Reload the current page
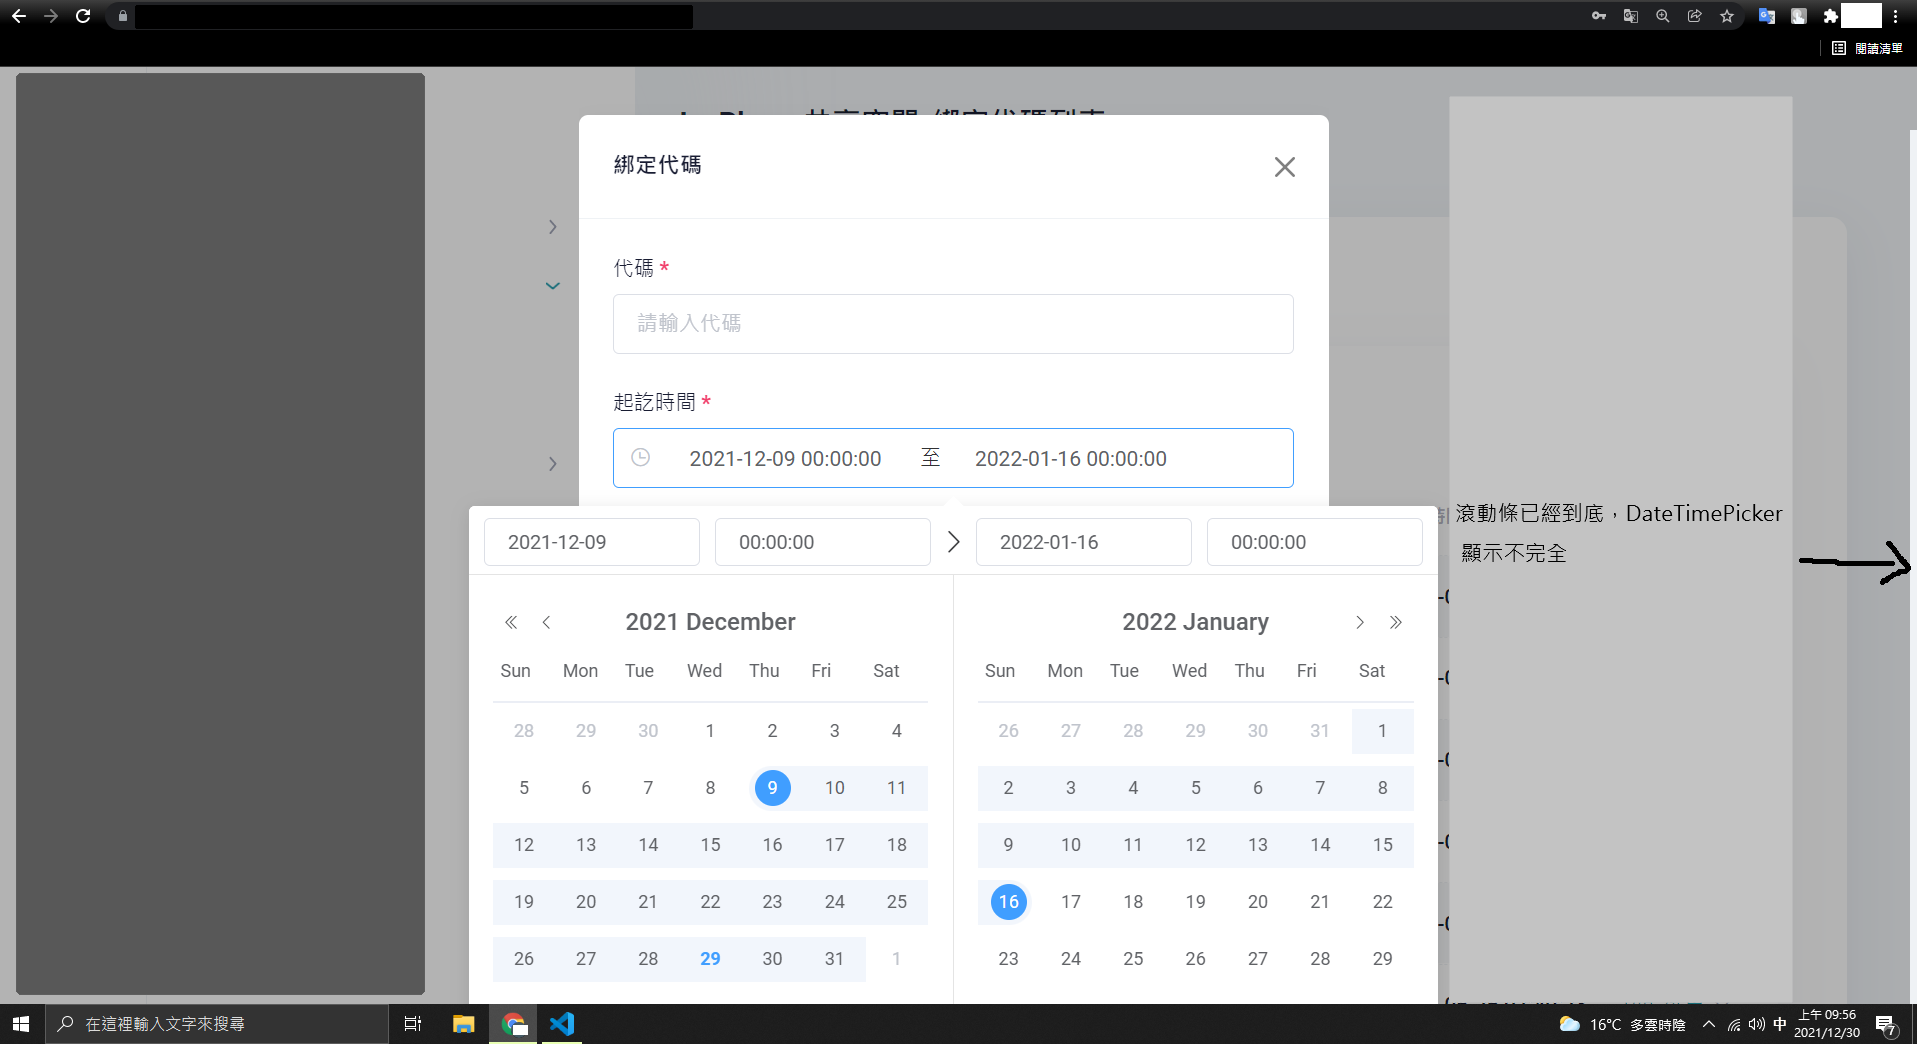This screenshot has width=1917, height=1044. click(83, 16)
